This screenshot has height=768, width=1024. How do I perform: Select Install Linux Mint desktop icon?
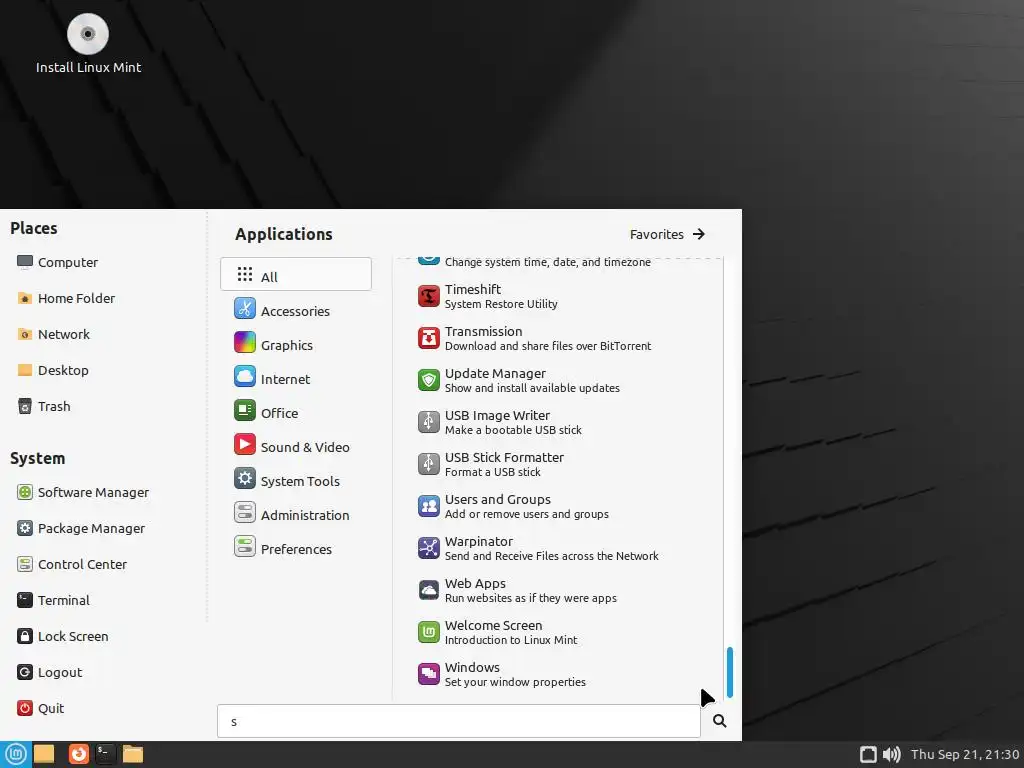[88, 44]
